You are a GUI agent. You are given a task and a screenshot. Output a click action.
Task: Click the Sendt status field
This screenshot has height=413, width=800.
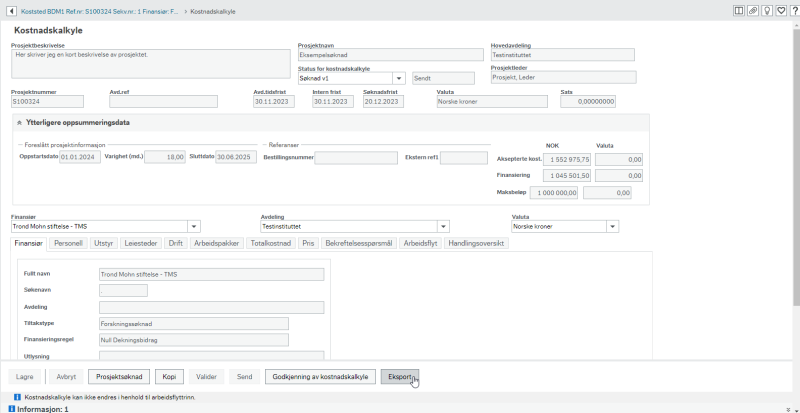click(x=443, y=78)
